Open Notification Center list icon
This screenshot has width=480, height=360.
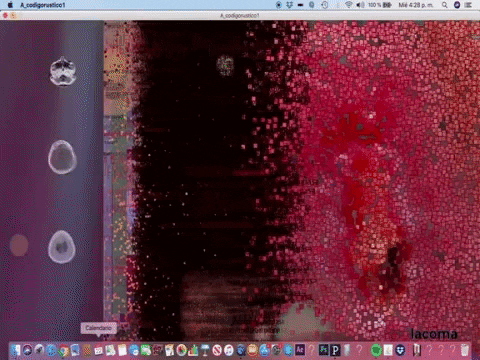point(469,5)
